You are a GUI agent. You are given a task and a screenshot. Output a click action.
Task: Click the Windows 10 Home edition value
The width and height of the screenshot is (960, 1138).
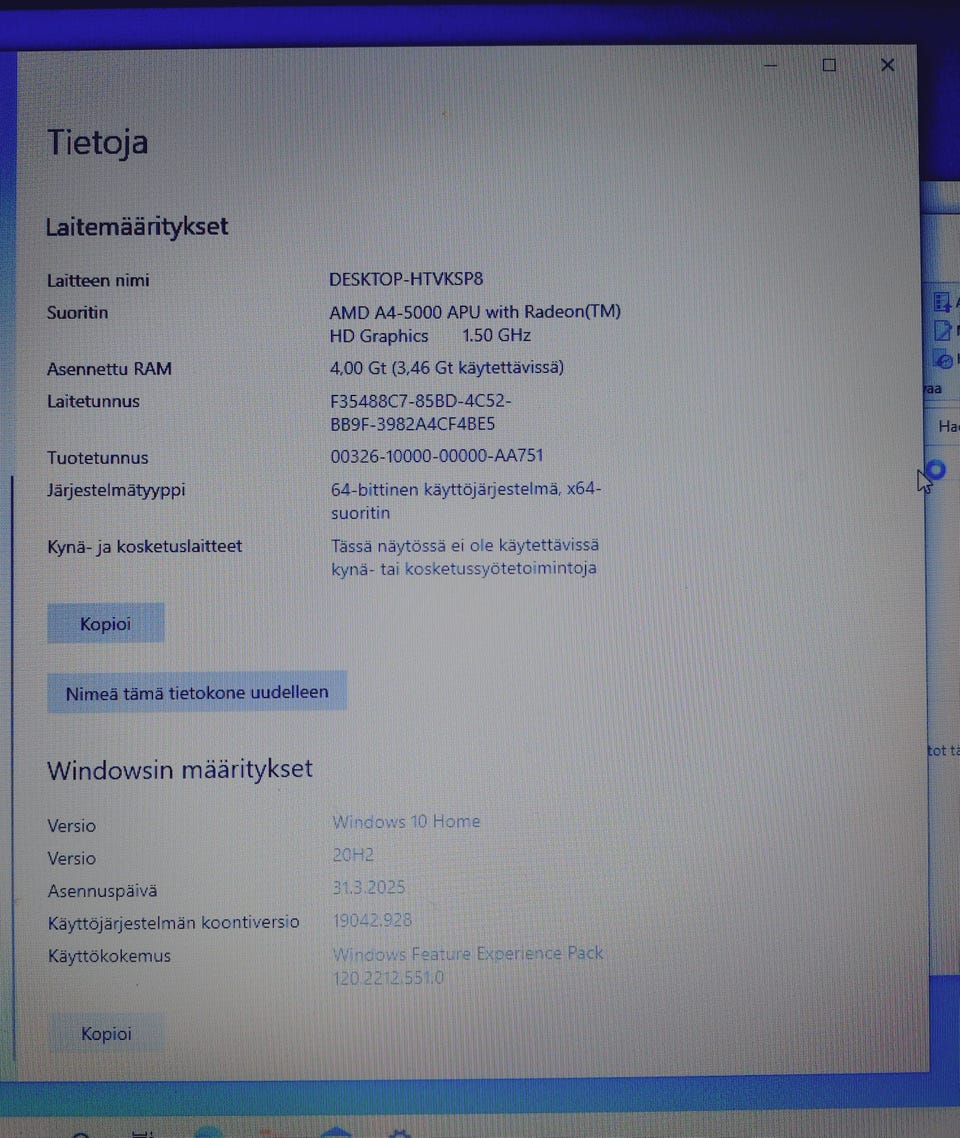[406, 822]
